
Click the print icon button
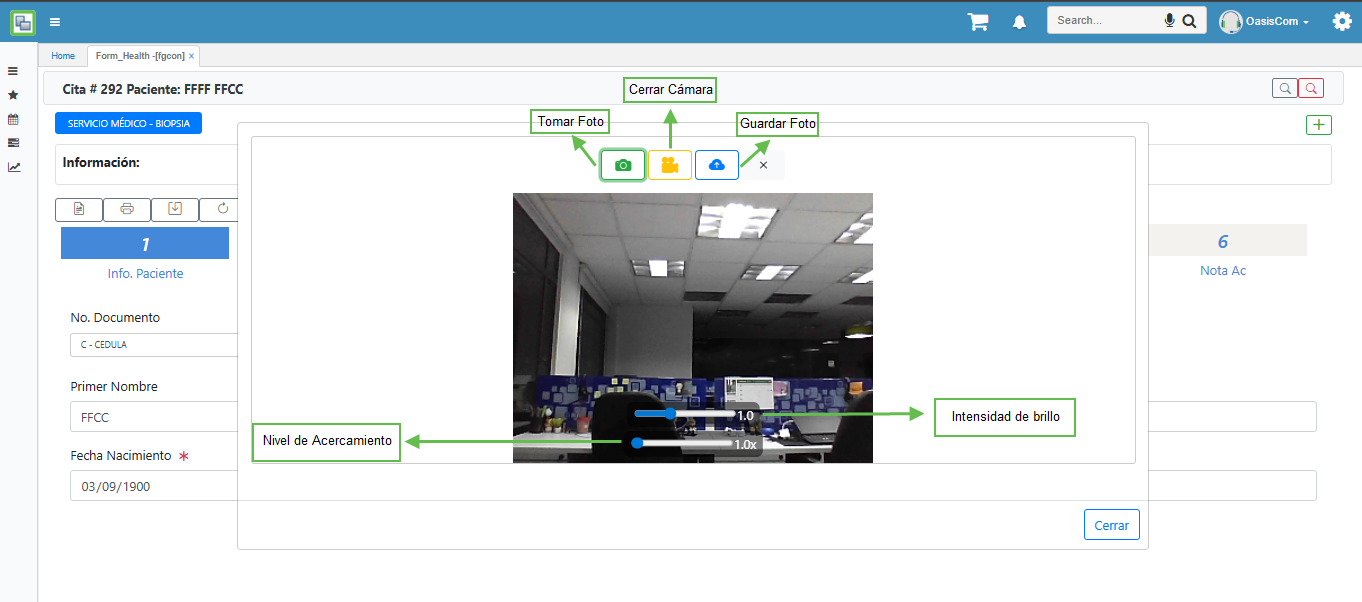tap(127, 209)
